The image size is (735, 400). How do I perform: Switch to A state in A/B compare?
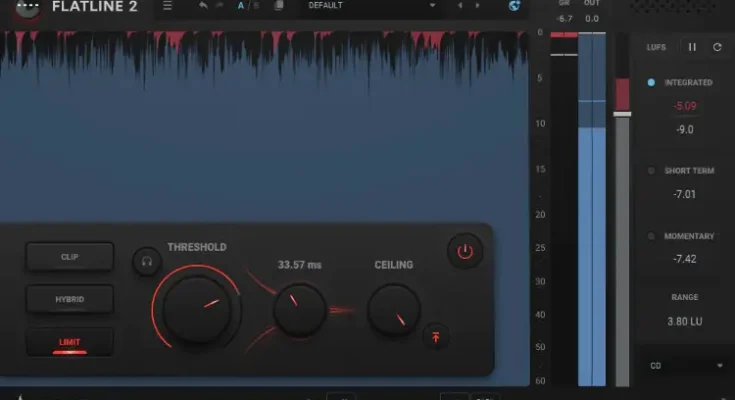(x=241, y=6)
